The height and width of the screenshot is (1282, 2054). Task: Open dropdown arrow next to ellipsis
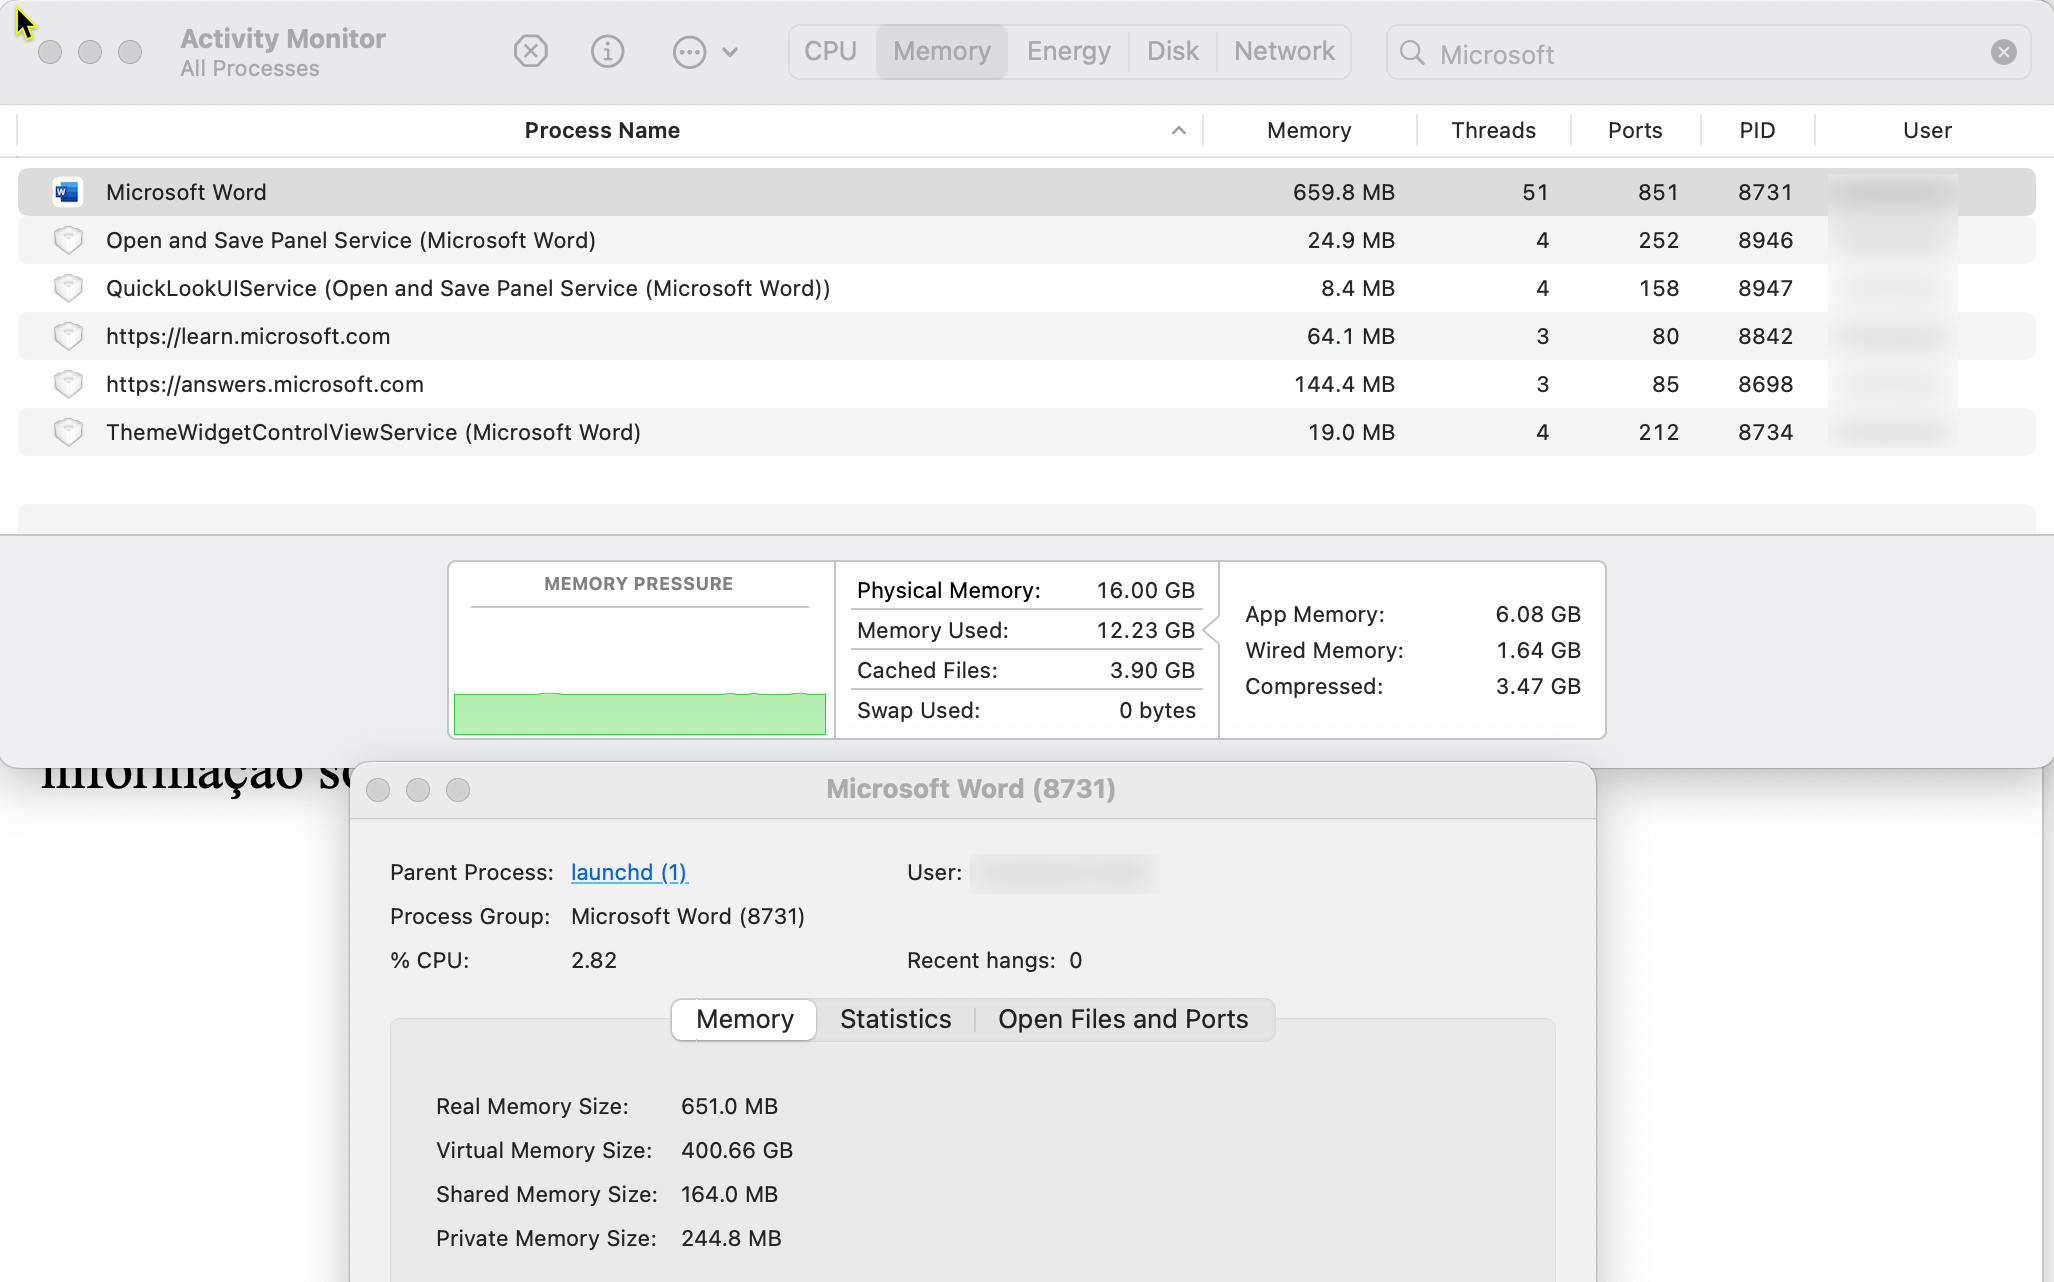[730, 52]
